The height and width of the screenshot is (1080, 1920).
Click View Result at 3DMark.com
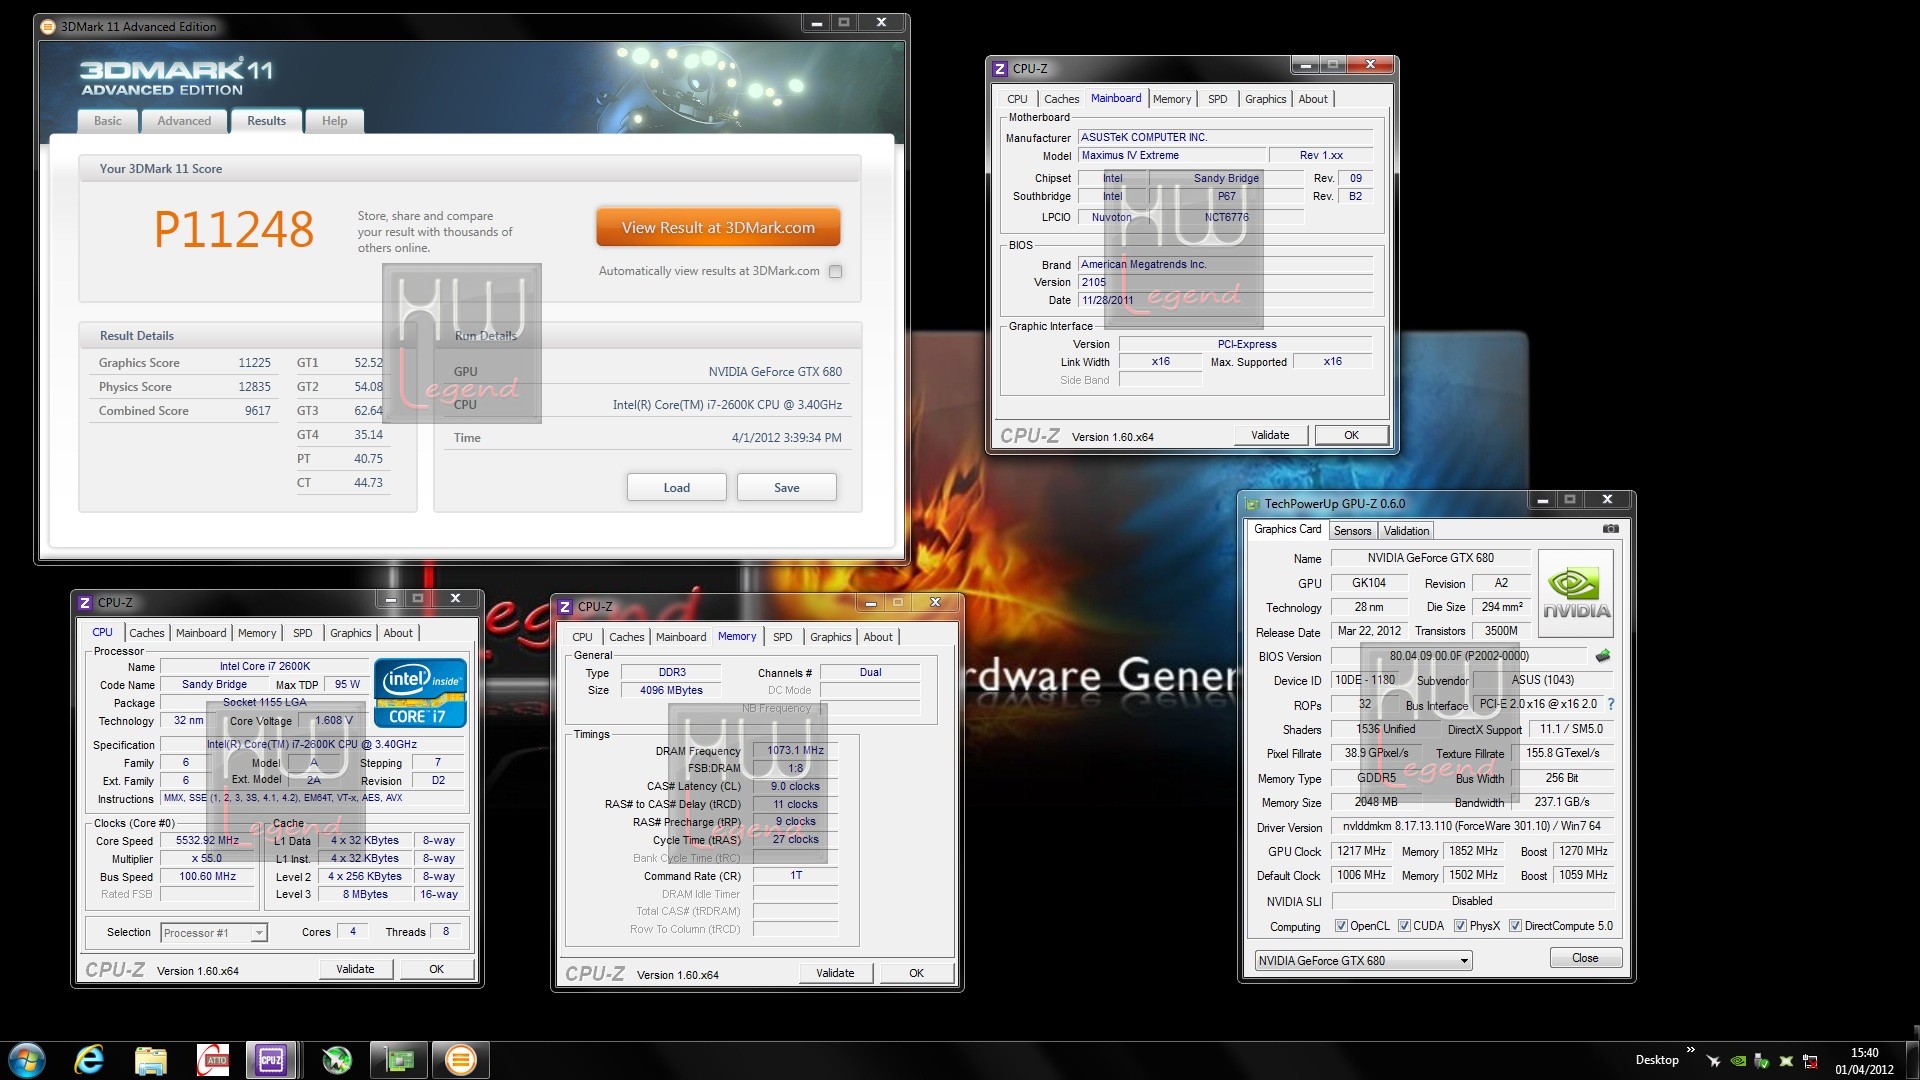(x=718, y=228)
